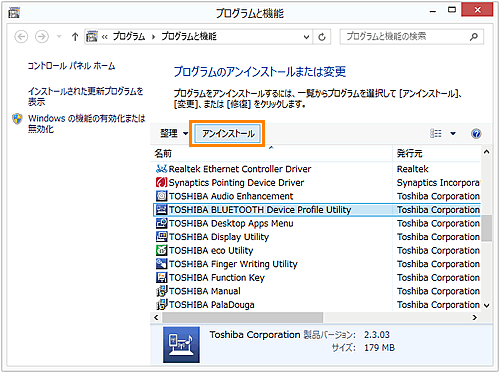
Task: Click Realtek publisher cell
Action: 413,169
